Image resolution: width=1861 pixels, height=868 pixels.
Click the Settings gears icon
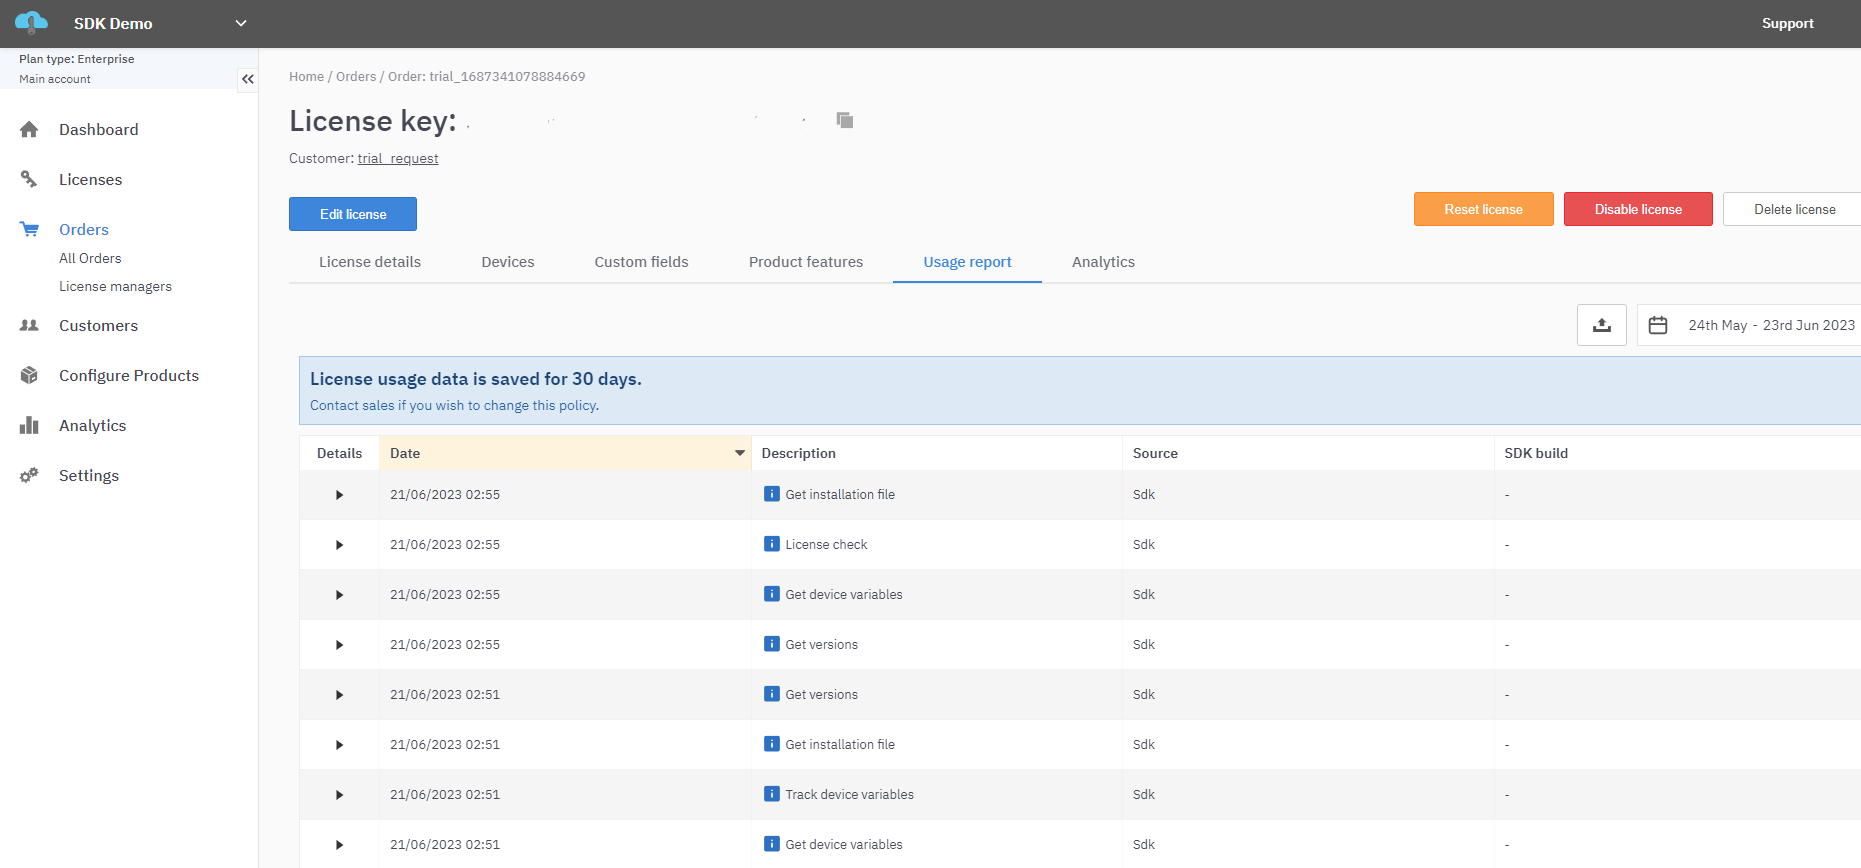(x=29, y=476)
